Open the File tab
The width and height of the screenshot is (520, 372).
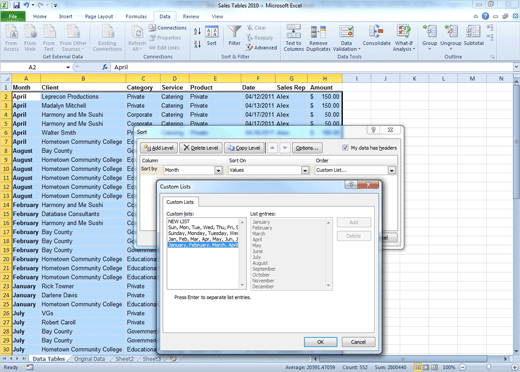click(13, 16)
